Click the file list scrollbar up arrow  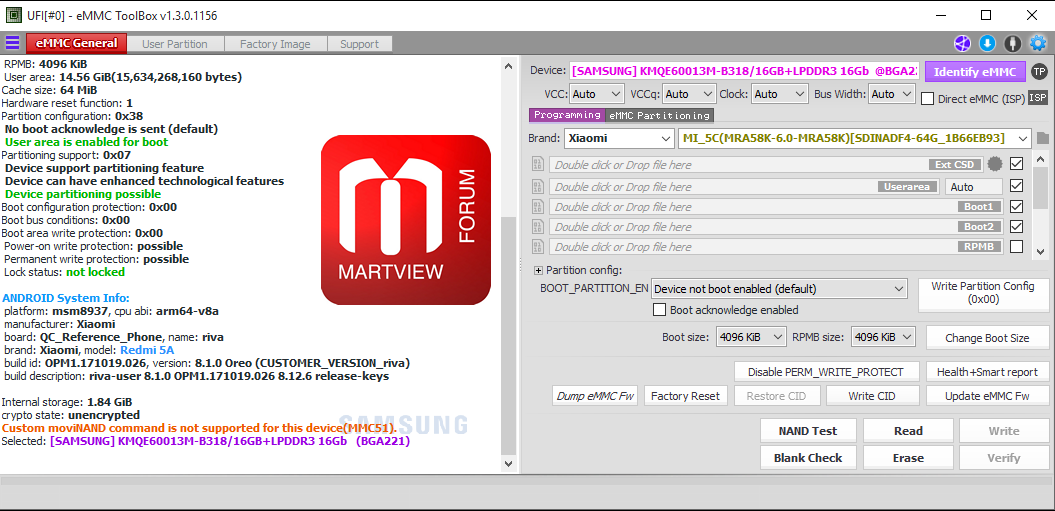(1041, 160)
